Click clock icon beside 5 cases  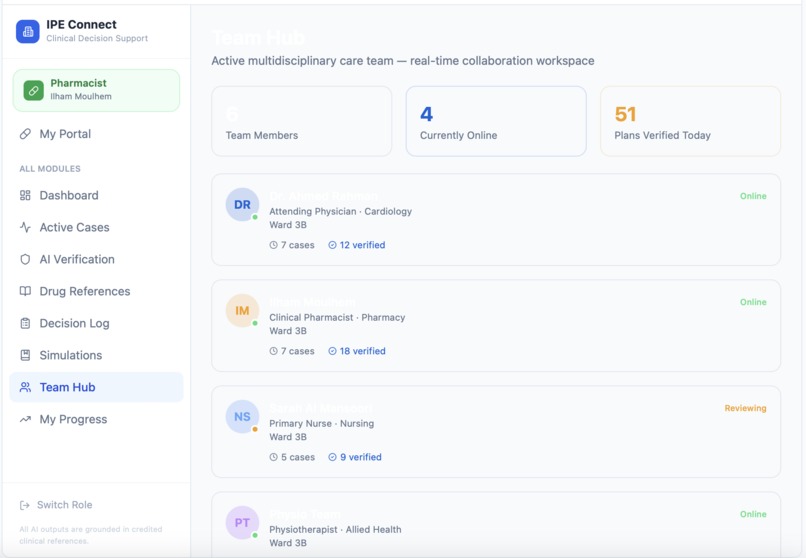coord(273,457)
